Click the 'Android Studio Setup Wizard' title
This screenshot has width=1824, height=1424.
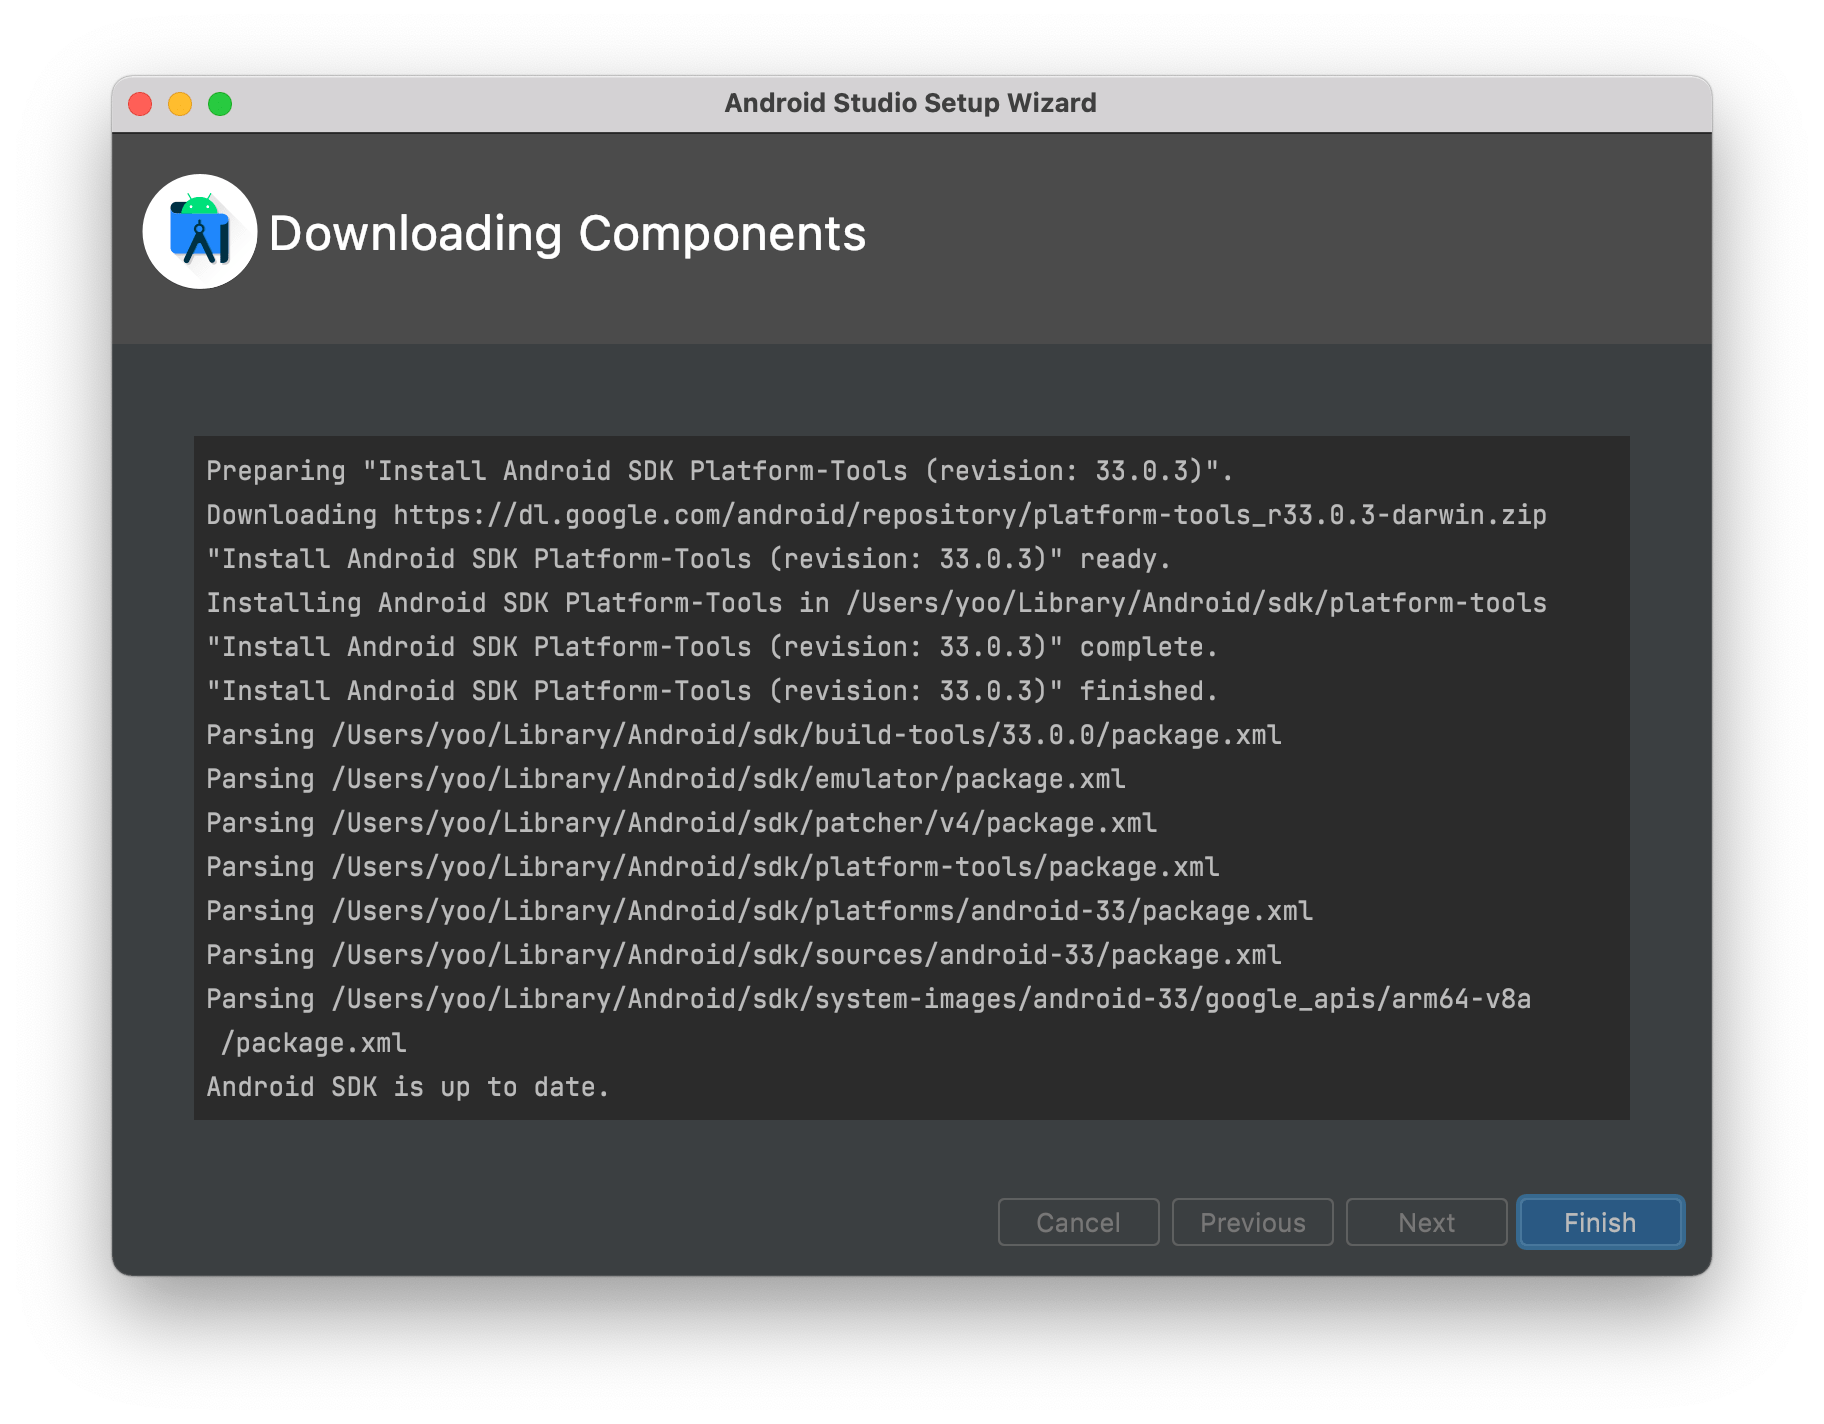pos(910,103)
